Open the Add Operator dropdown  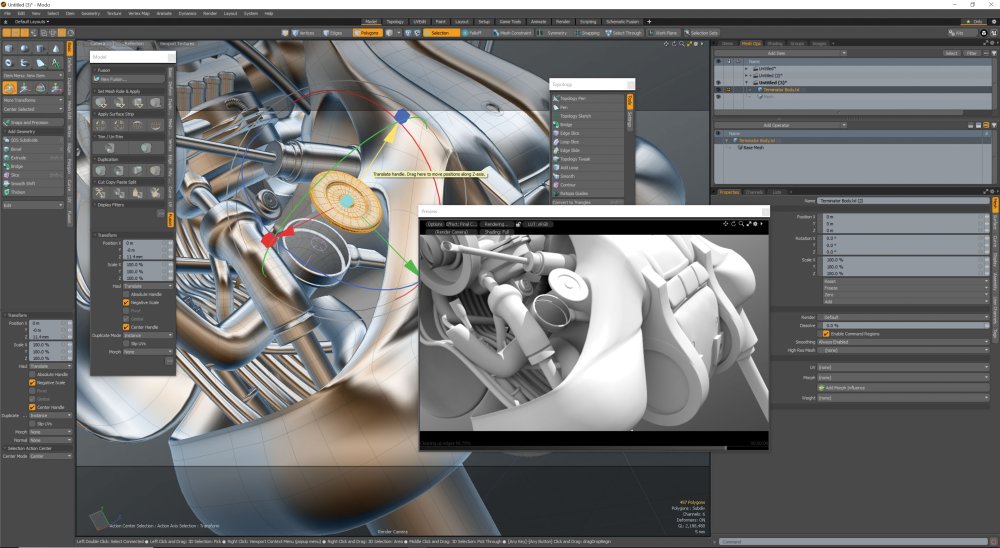click(780, 125)
